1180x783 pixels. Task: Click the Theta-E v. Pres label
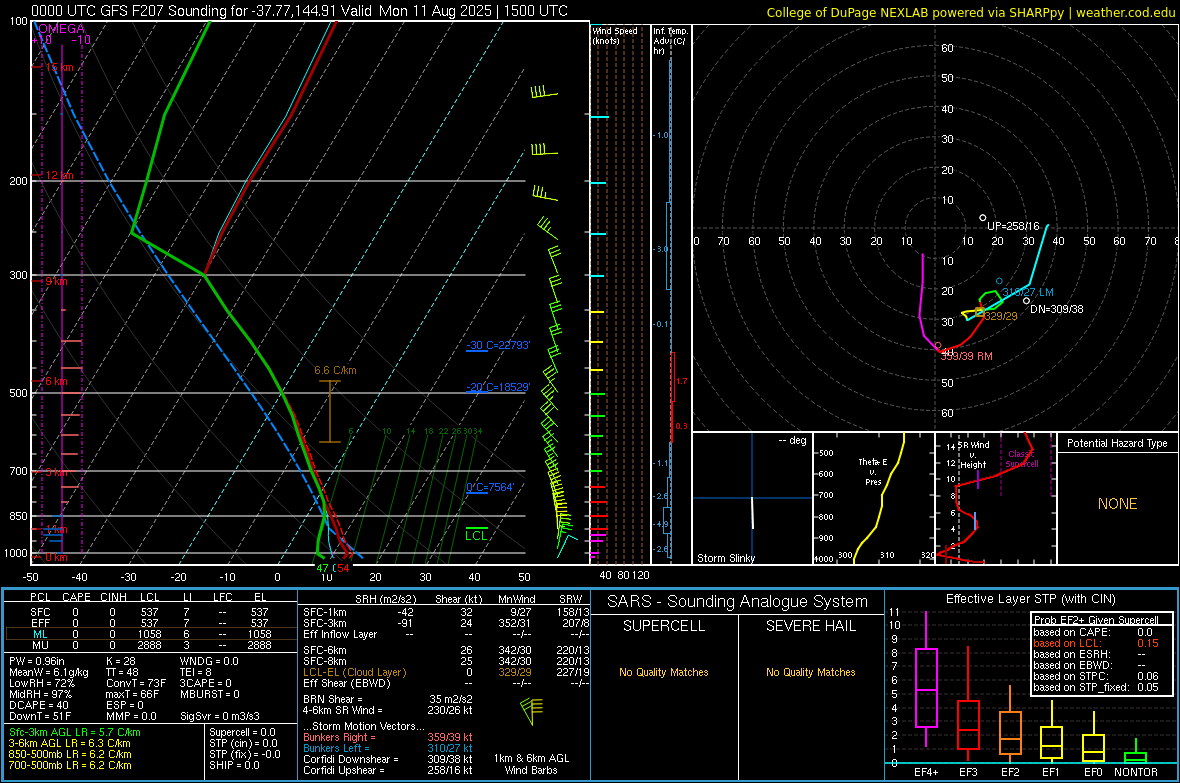click(873, 471)
